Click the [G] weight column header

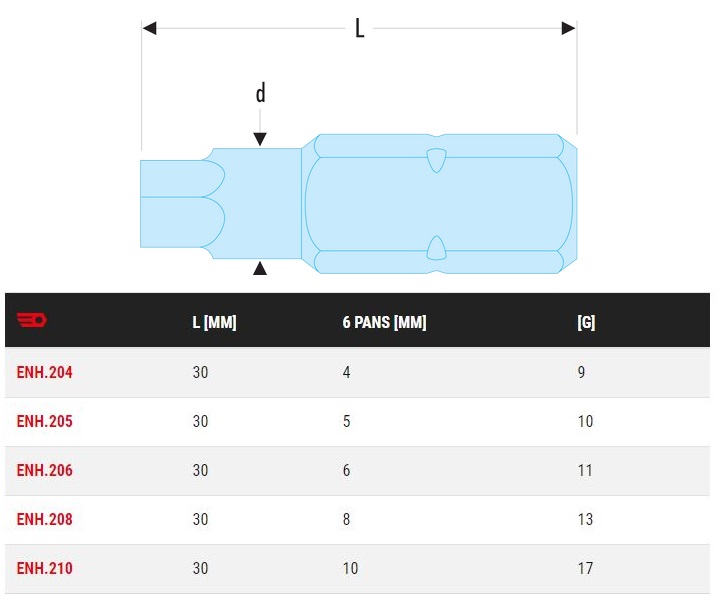[x=586, y=322]
